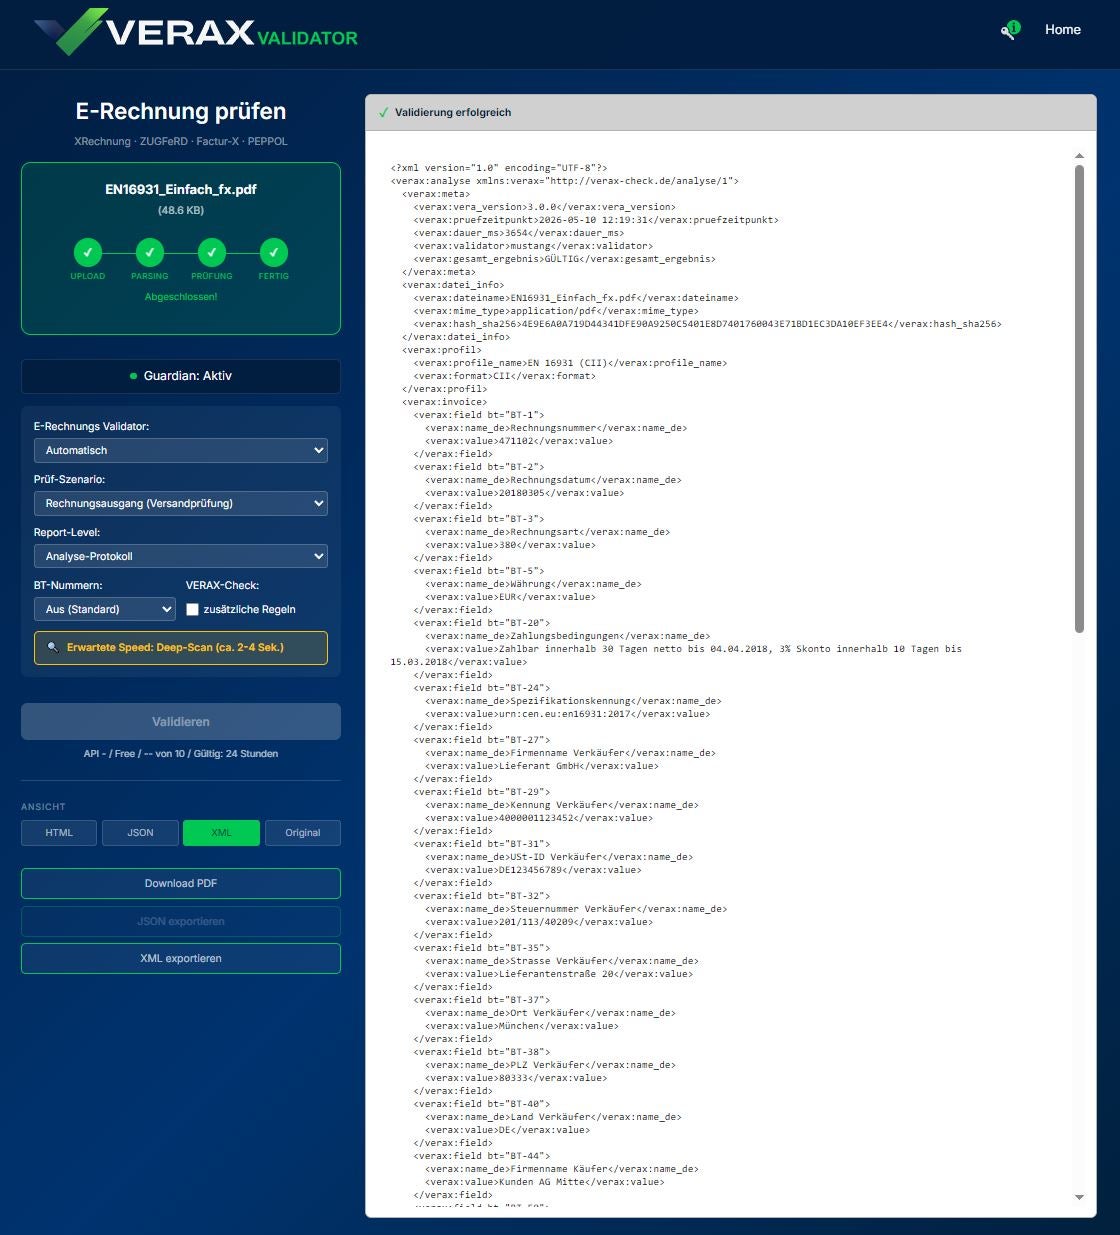Click the FERTIG step checkmark circle
1120x1235 pixels.
coord(274,252)
